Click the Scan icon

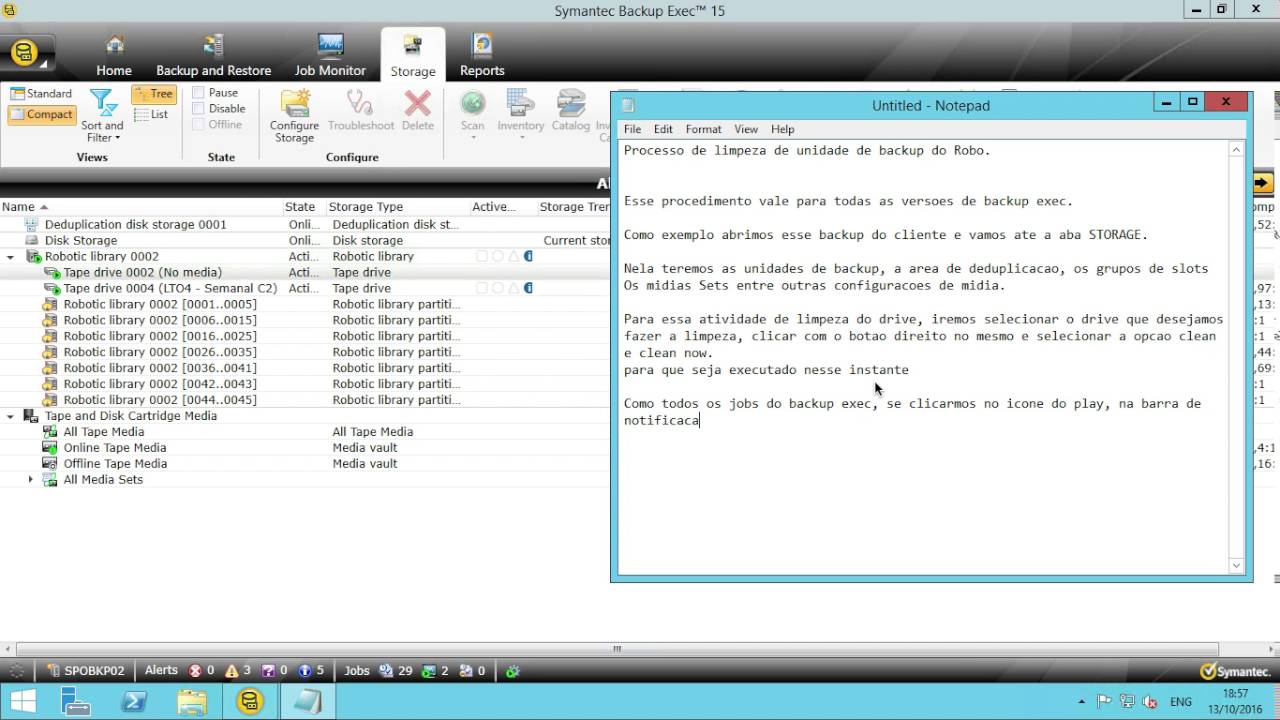pyautogui.click(x=473, y=103)
